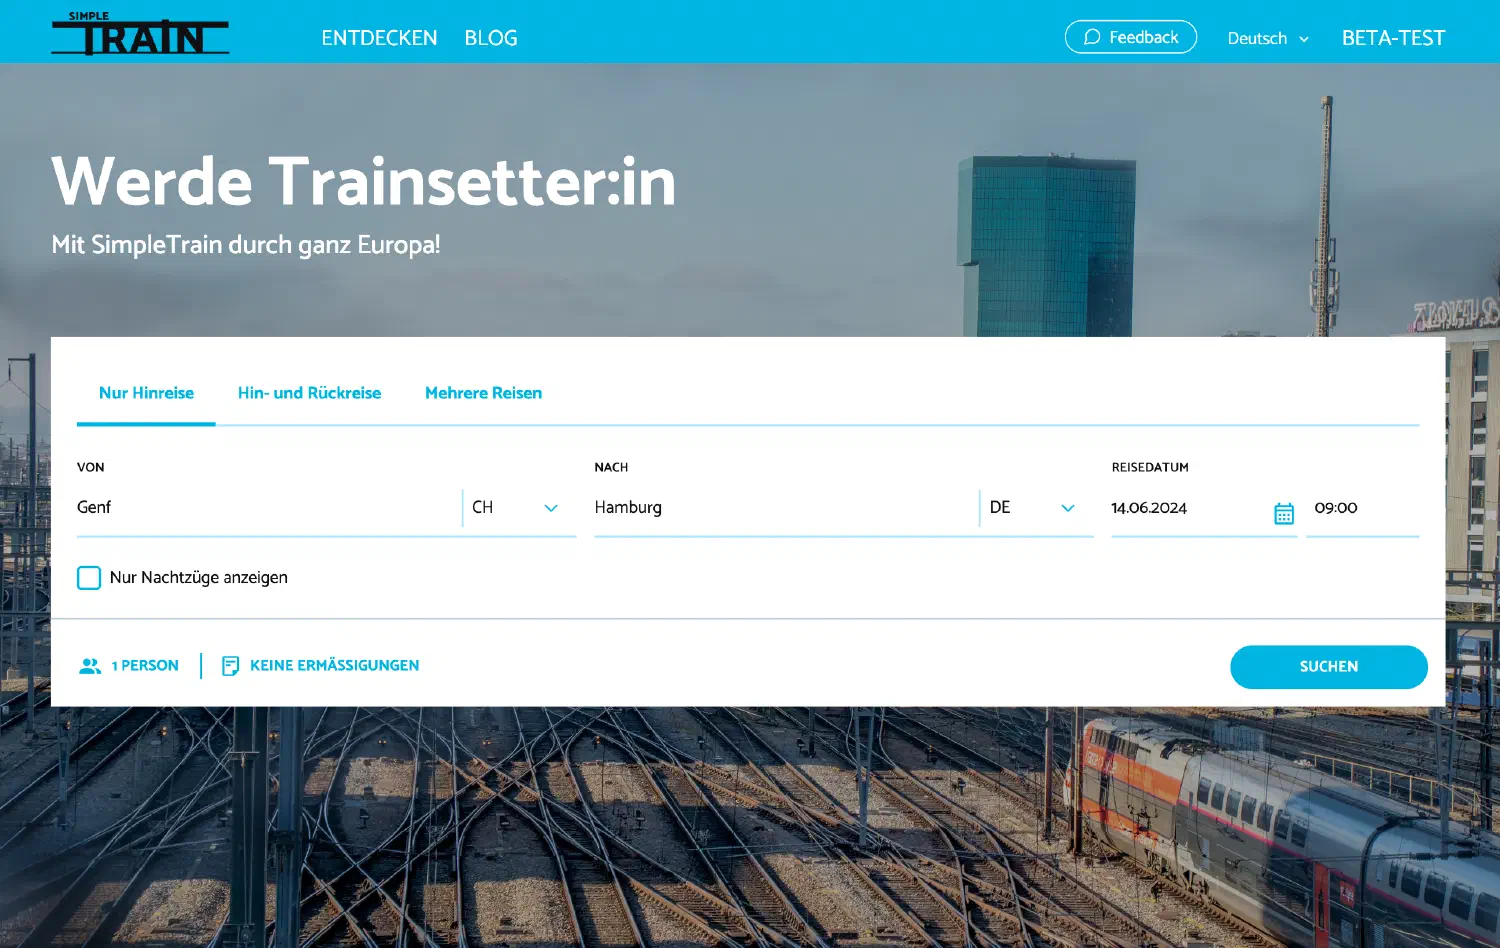The height and width of the screenshot is (948, 1500).
Task: Click the SUCHEN search button
Action: tap(1329, 666)
